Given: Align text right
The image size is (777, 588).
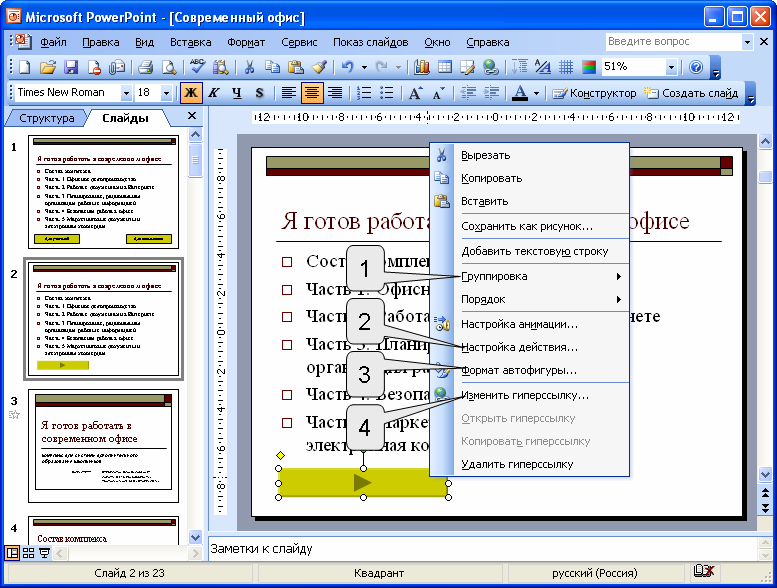Looking at the screenshot, I should point(335,93).
